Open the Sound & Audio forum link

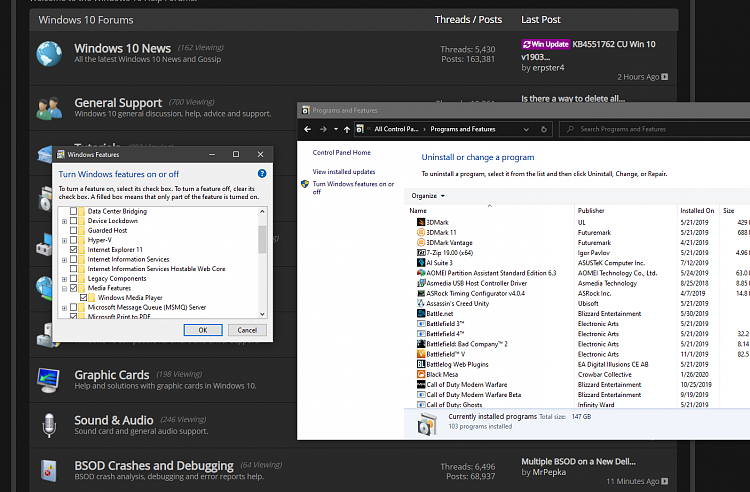click(114, 420)
